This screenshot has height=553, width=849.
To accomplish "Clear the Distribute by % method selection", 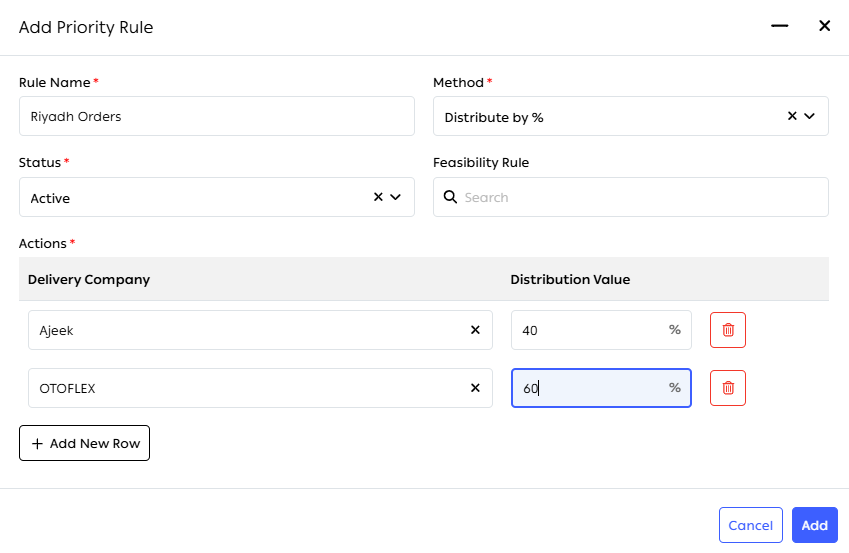I will click(x=792, y=116).
